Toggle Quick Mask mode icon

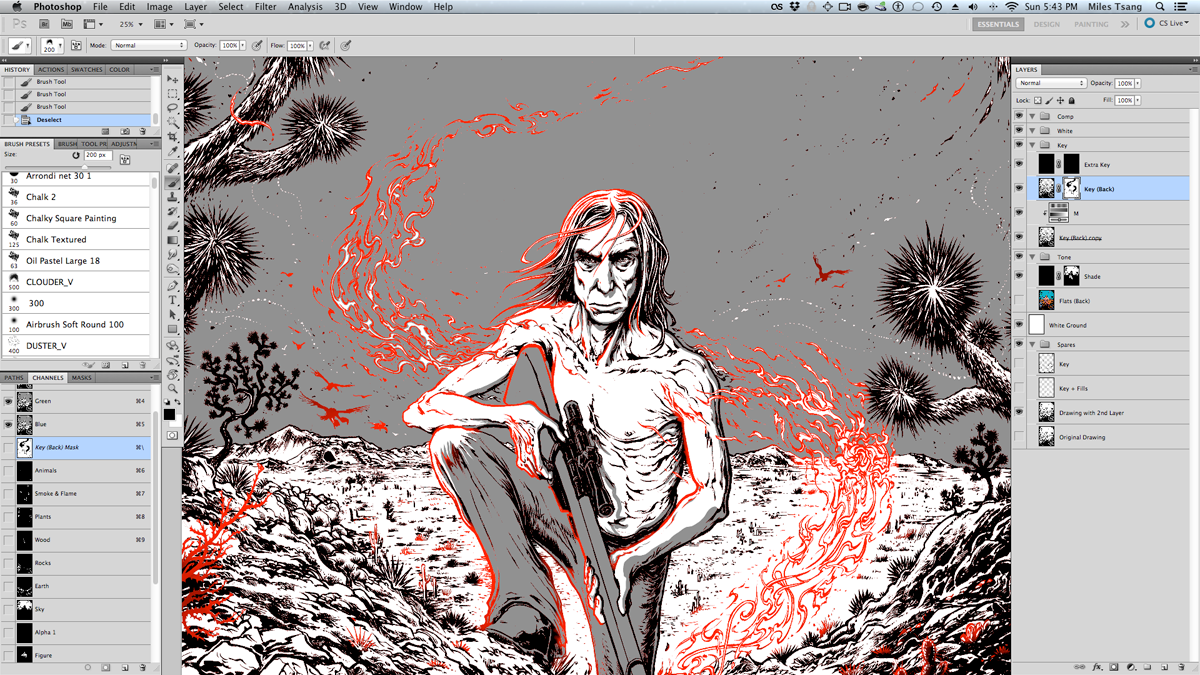[173, 436]
